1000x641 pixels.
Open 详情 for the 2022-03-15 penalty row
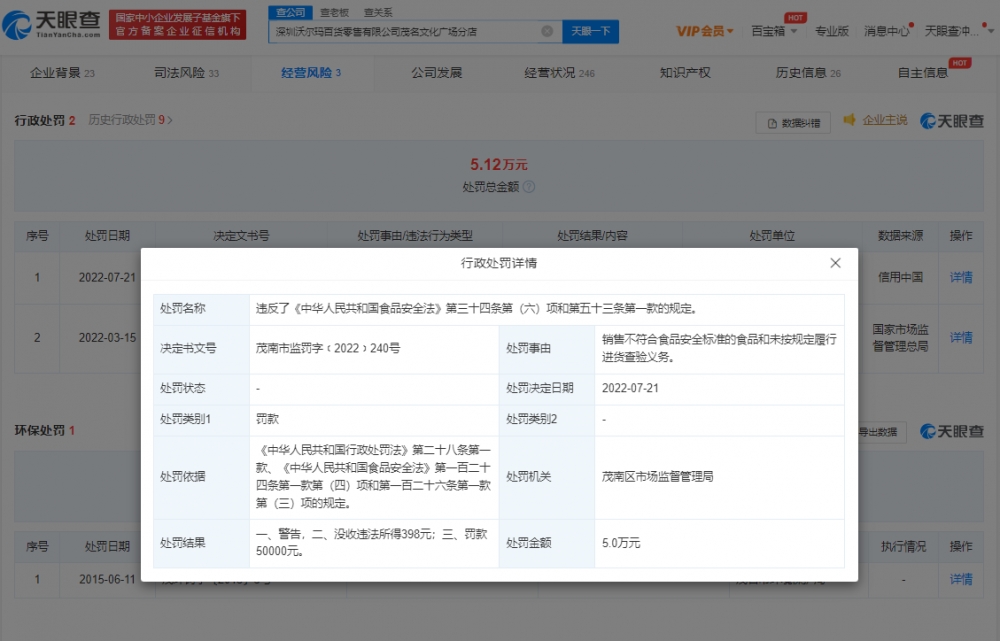pos(961,337)
